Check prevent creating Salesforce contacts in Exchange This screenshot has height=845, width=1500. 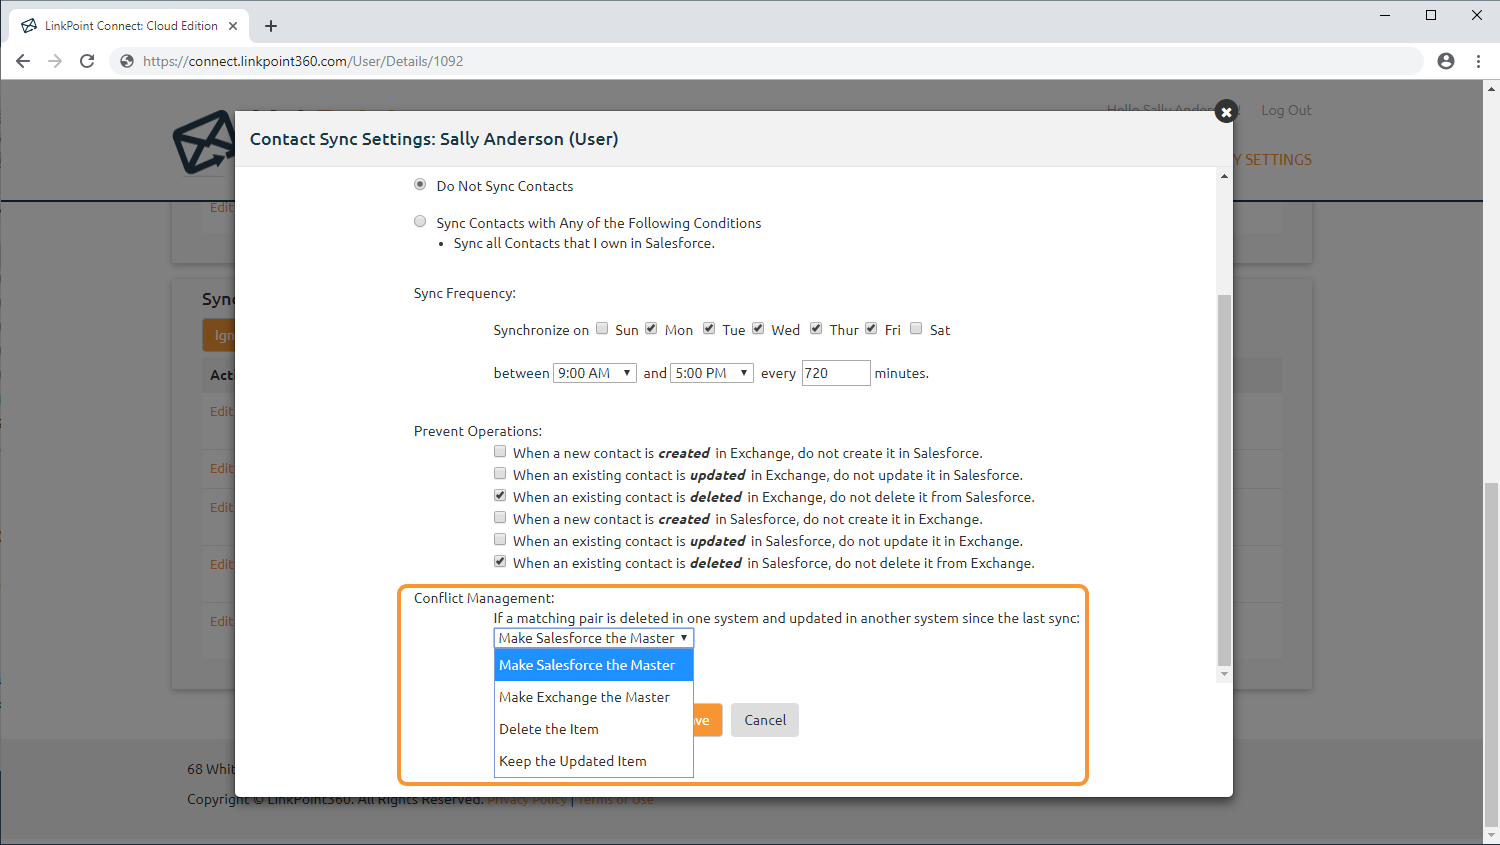coord(500,518)
